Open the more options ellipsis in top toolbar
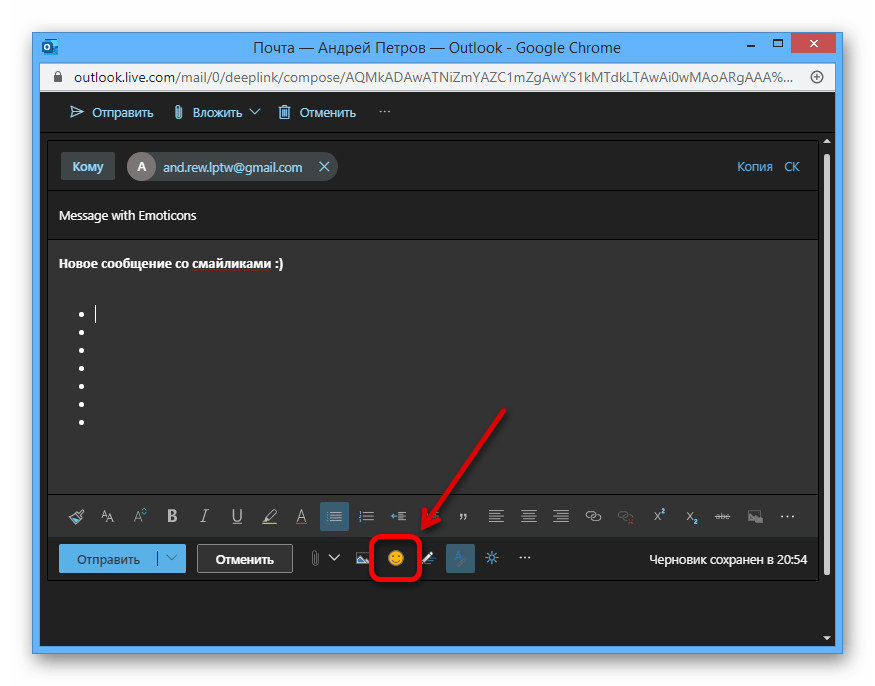Image resolution: width=875 pixels, height=686 pixels. tap(385, 112)
